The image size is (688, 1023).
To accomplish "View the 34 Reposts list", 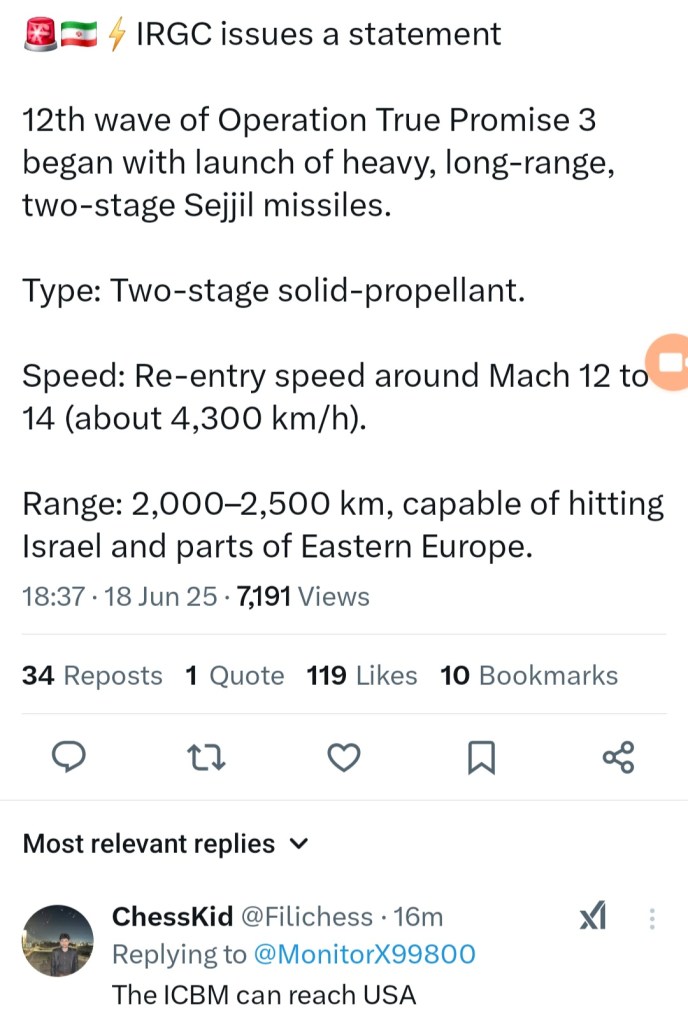I will [x=92, y=676].
